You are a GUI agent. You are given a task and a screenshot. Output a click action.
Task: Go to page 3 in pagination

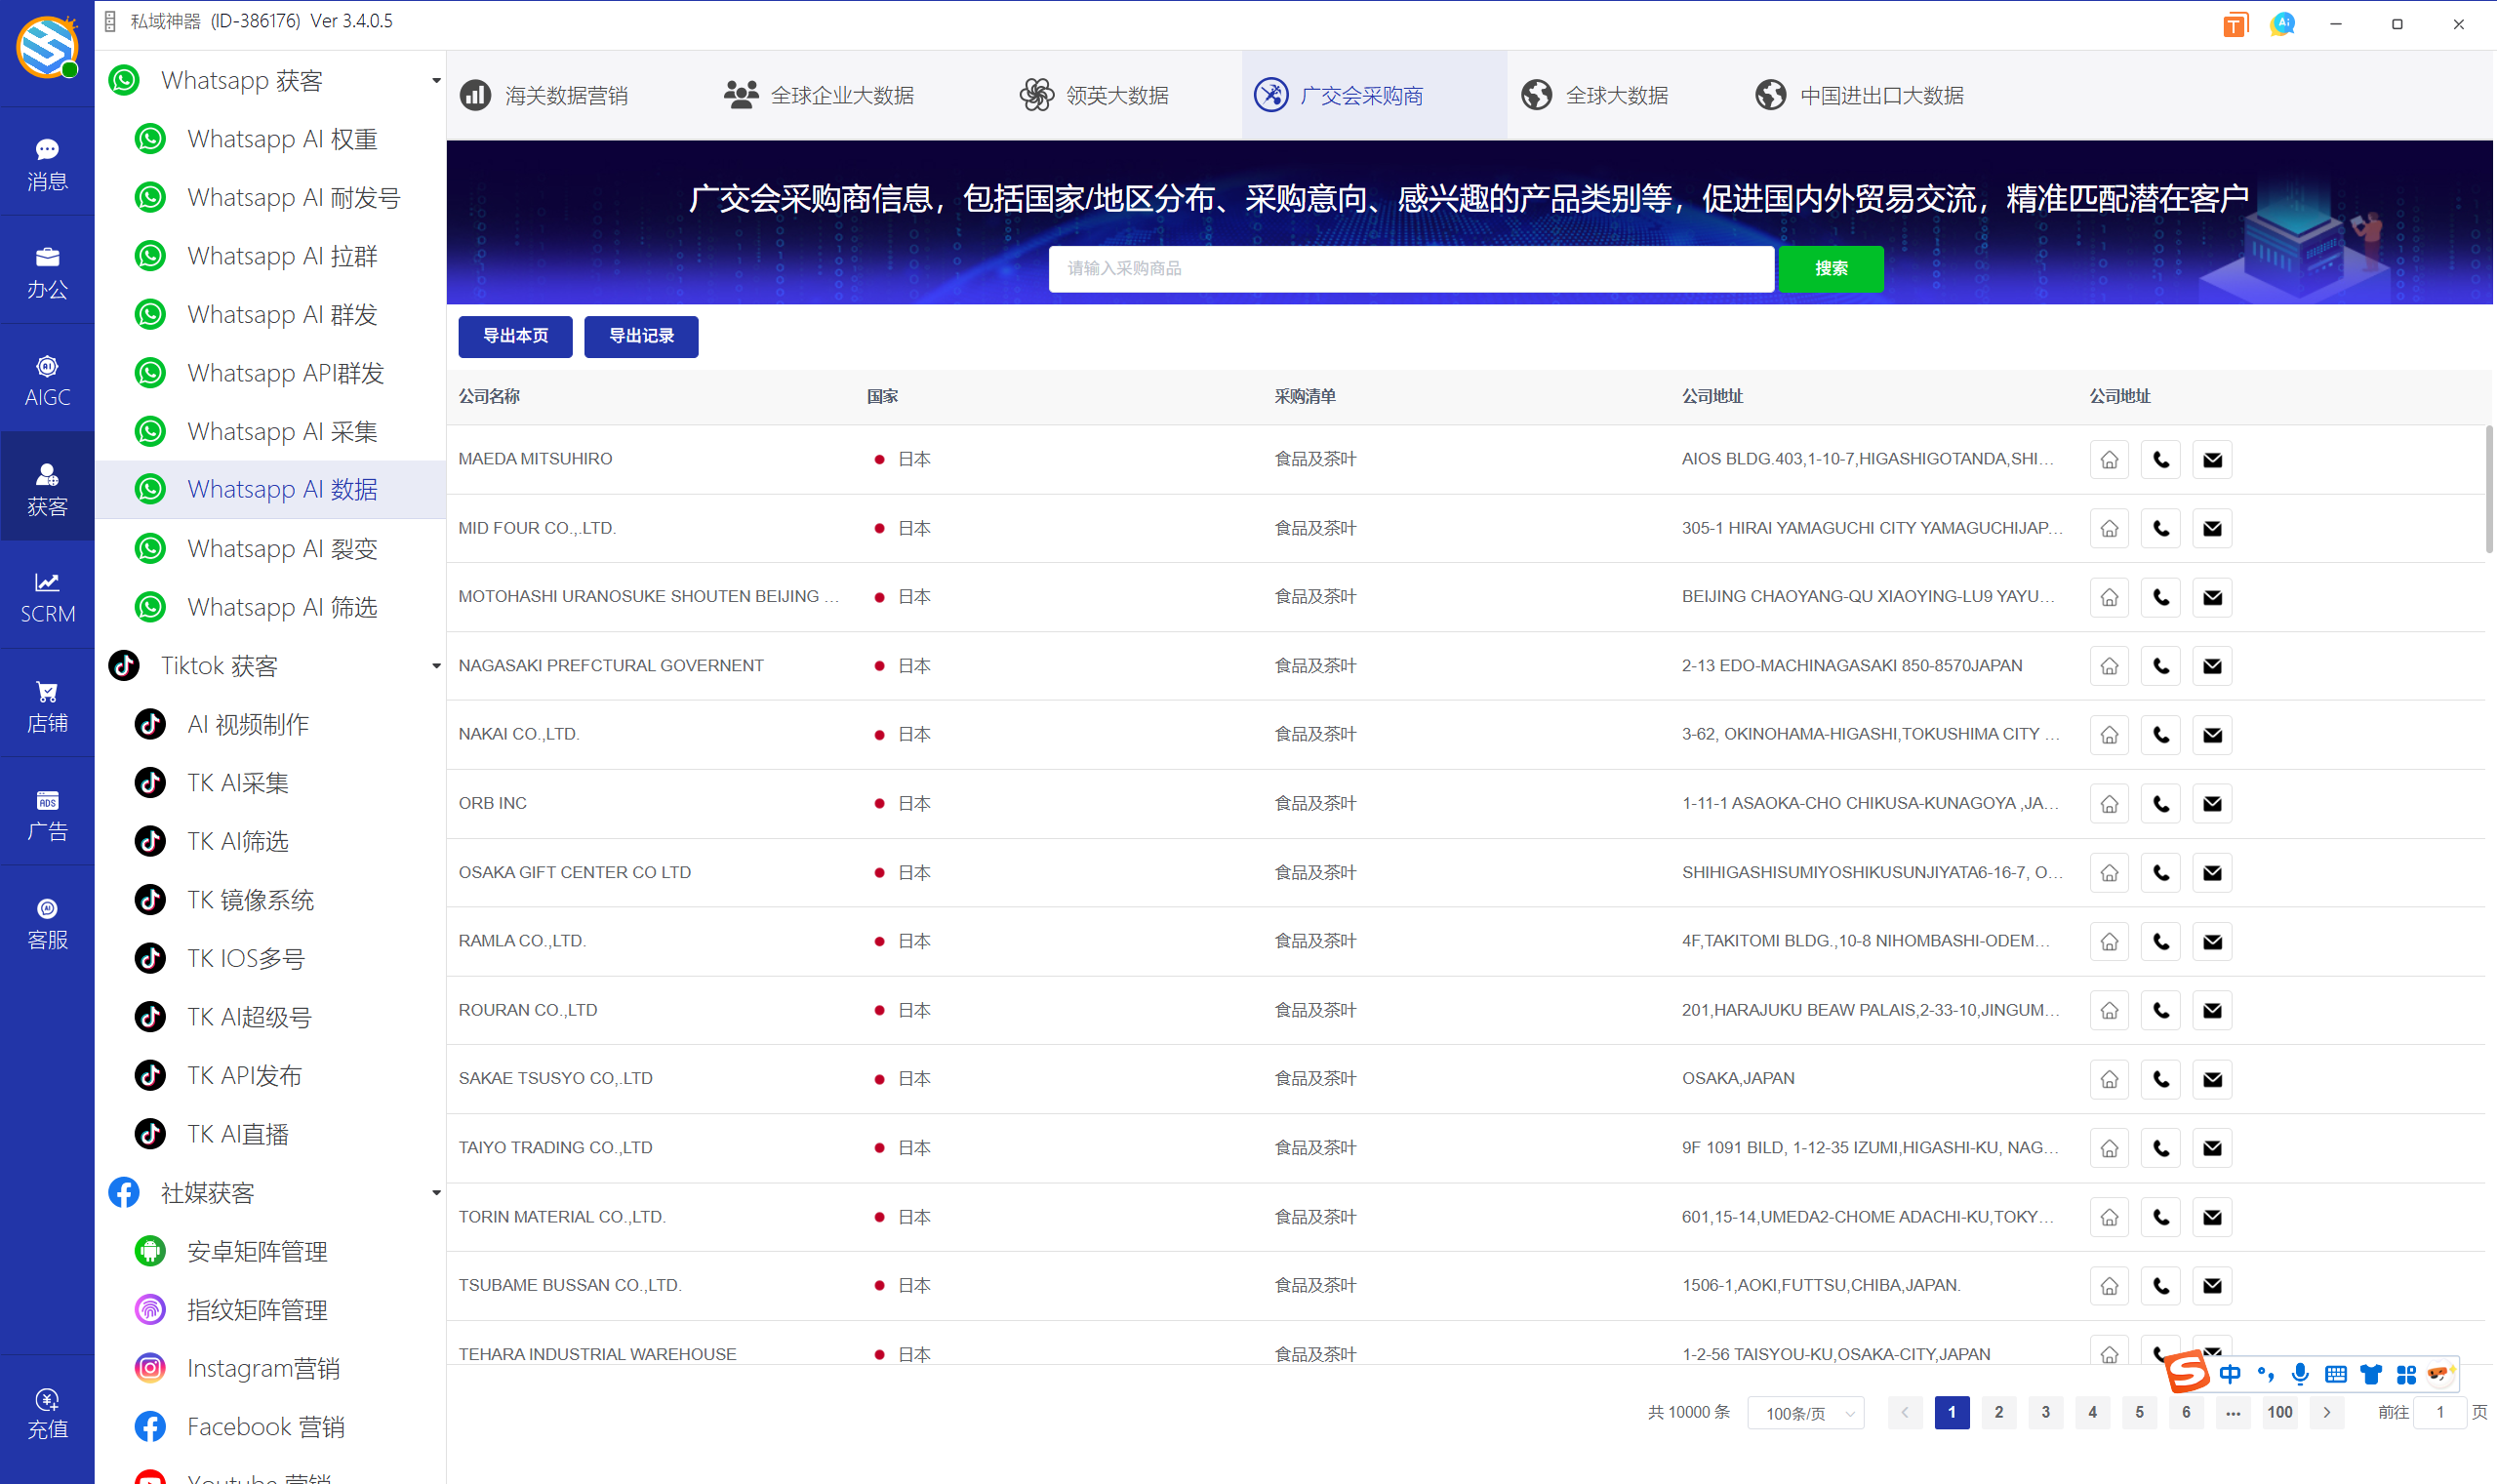click(2045, 1412)
